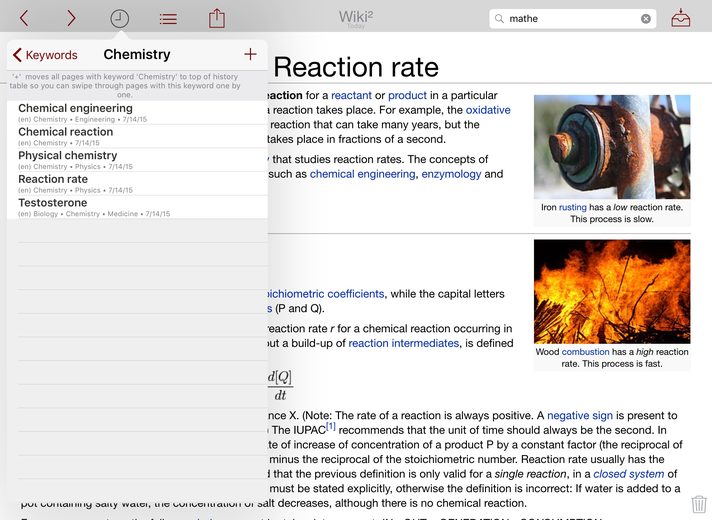This screenshot has width=712, height=520.
Task: Tap the magnifier icon in search
Action: (x=499, y=19)
